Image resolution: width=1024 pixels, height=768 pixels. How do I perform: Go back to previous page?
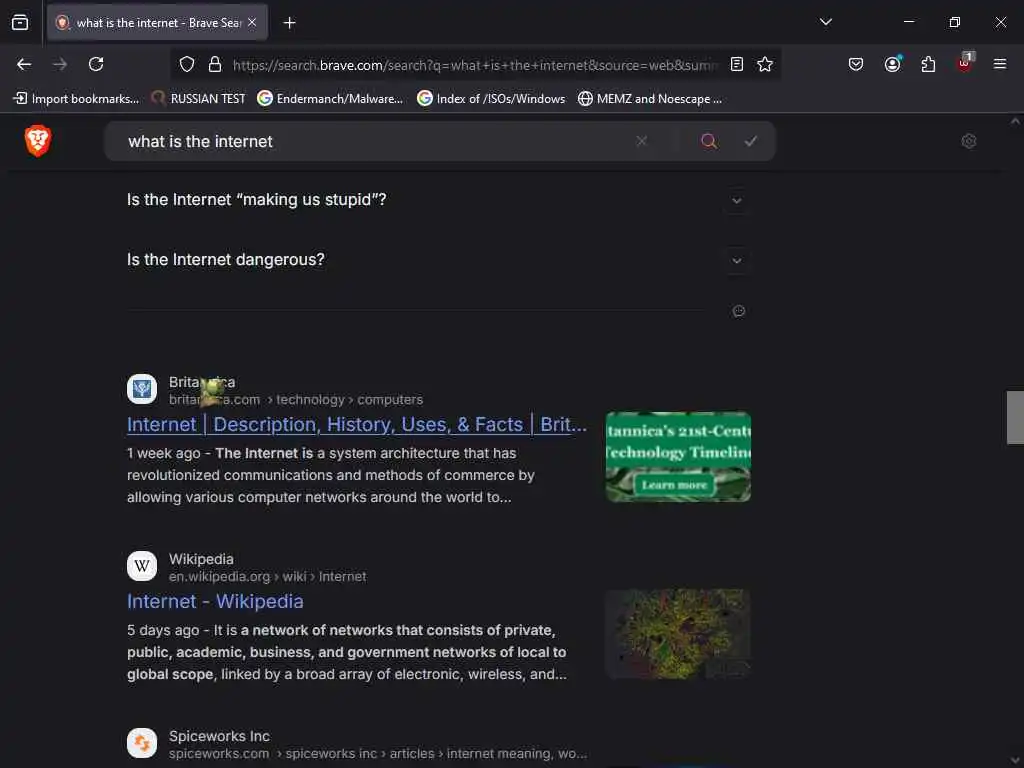[x=24, y=64]
